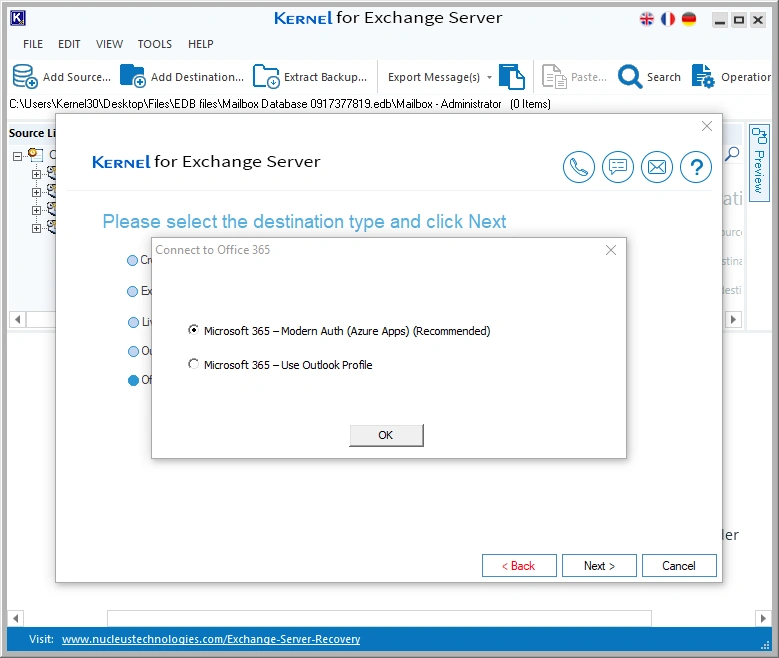This screenshot has width=779, height=658.
Task: Click the right scroll arrow beside the wizard
Action: pyautogui.click(x=733, y=319)
